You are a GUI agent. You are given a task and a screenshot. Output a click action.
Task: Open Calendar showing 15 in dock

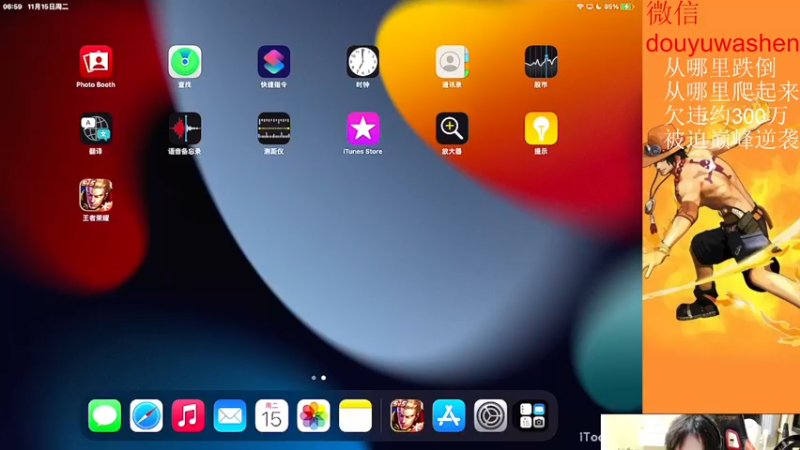272,416
